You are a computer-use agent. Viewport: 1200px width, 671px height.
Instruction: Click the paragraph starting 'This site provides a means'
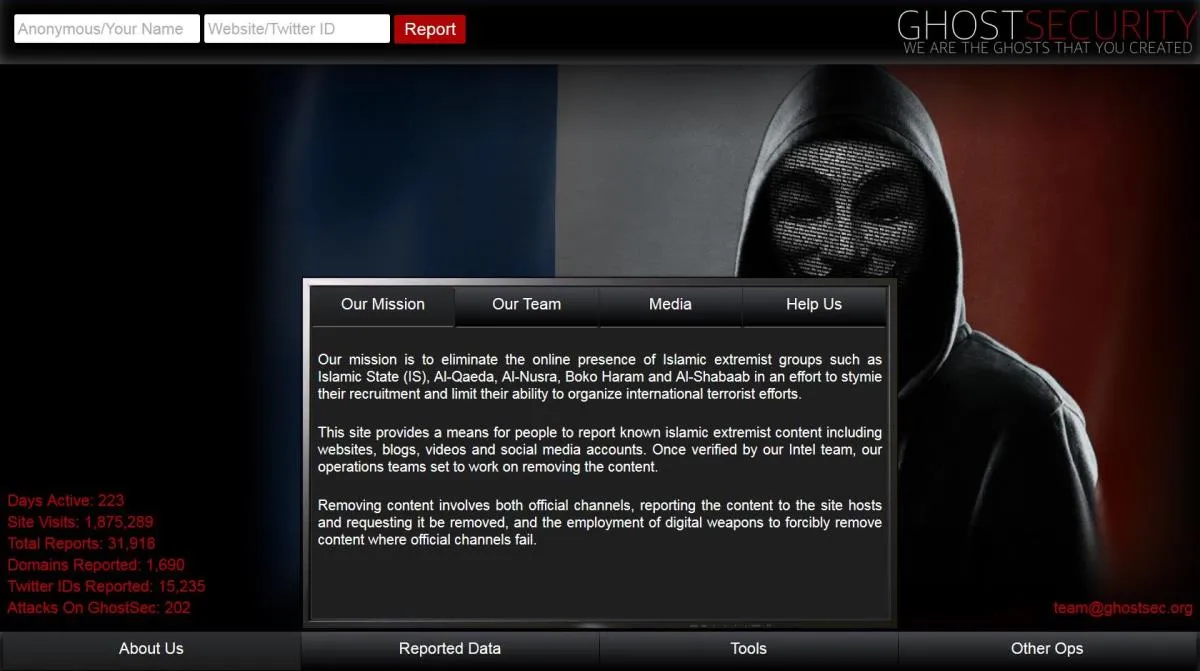click(x=600, y=450)
